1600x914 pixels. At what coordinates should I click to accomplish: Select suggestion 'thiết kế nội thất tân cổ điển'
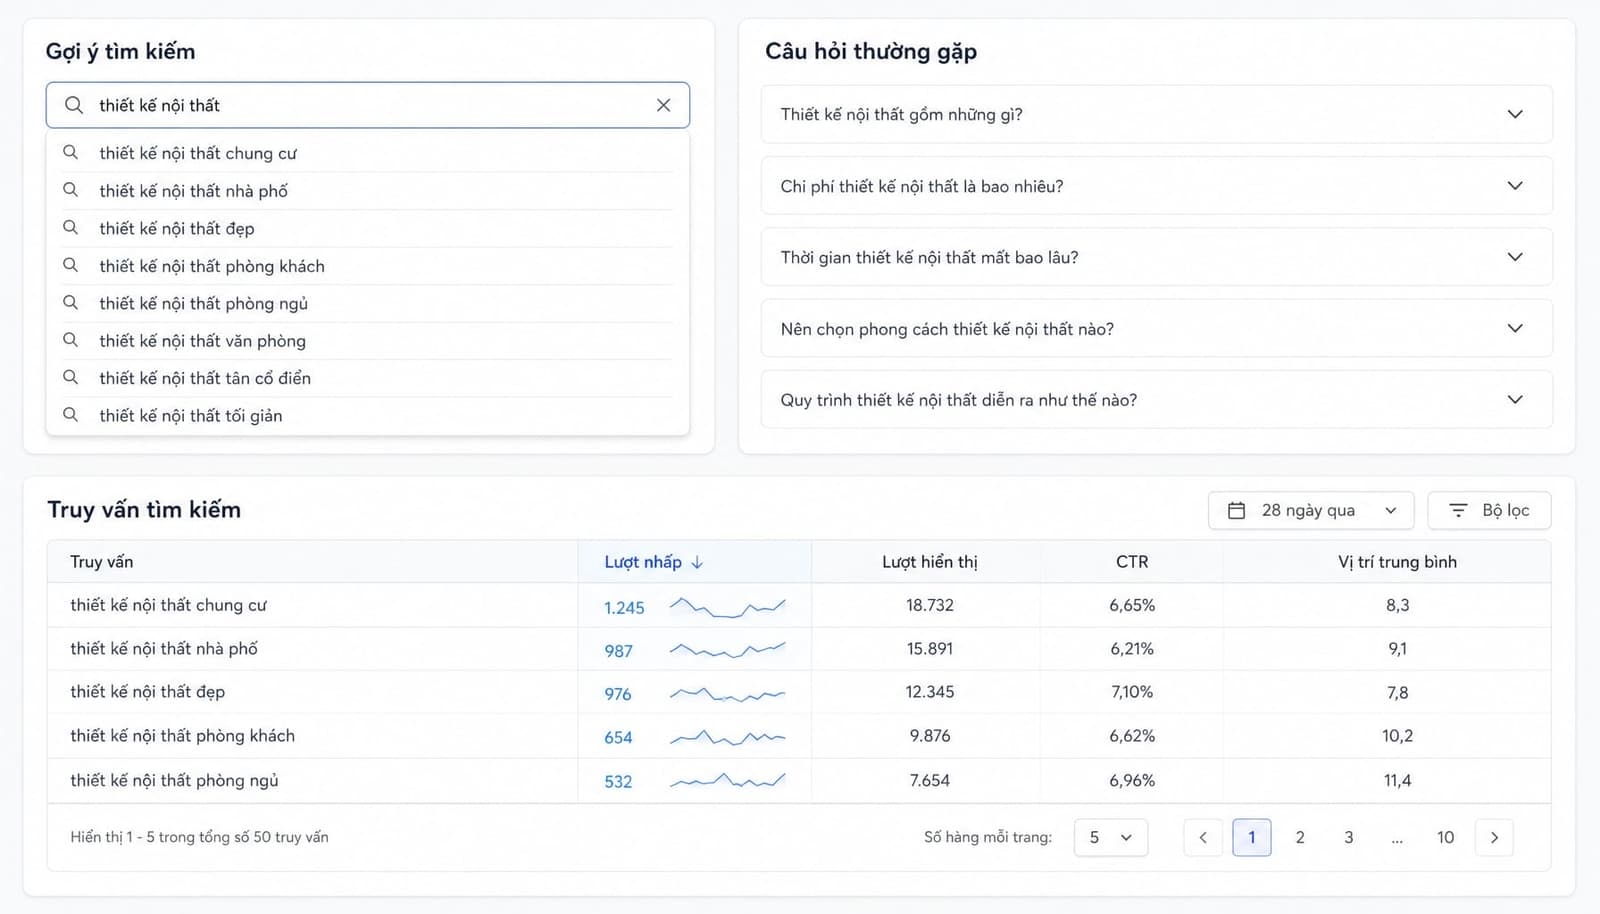(368, 378)
